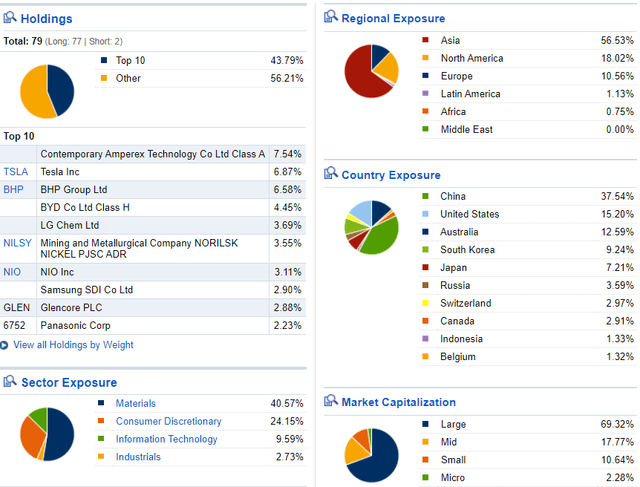
Task: Click the Other orange legend swatch
Action: pyautogui.click(x=104, y=78)
